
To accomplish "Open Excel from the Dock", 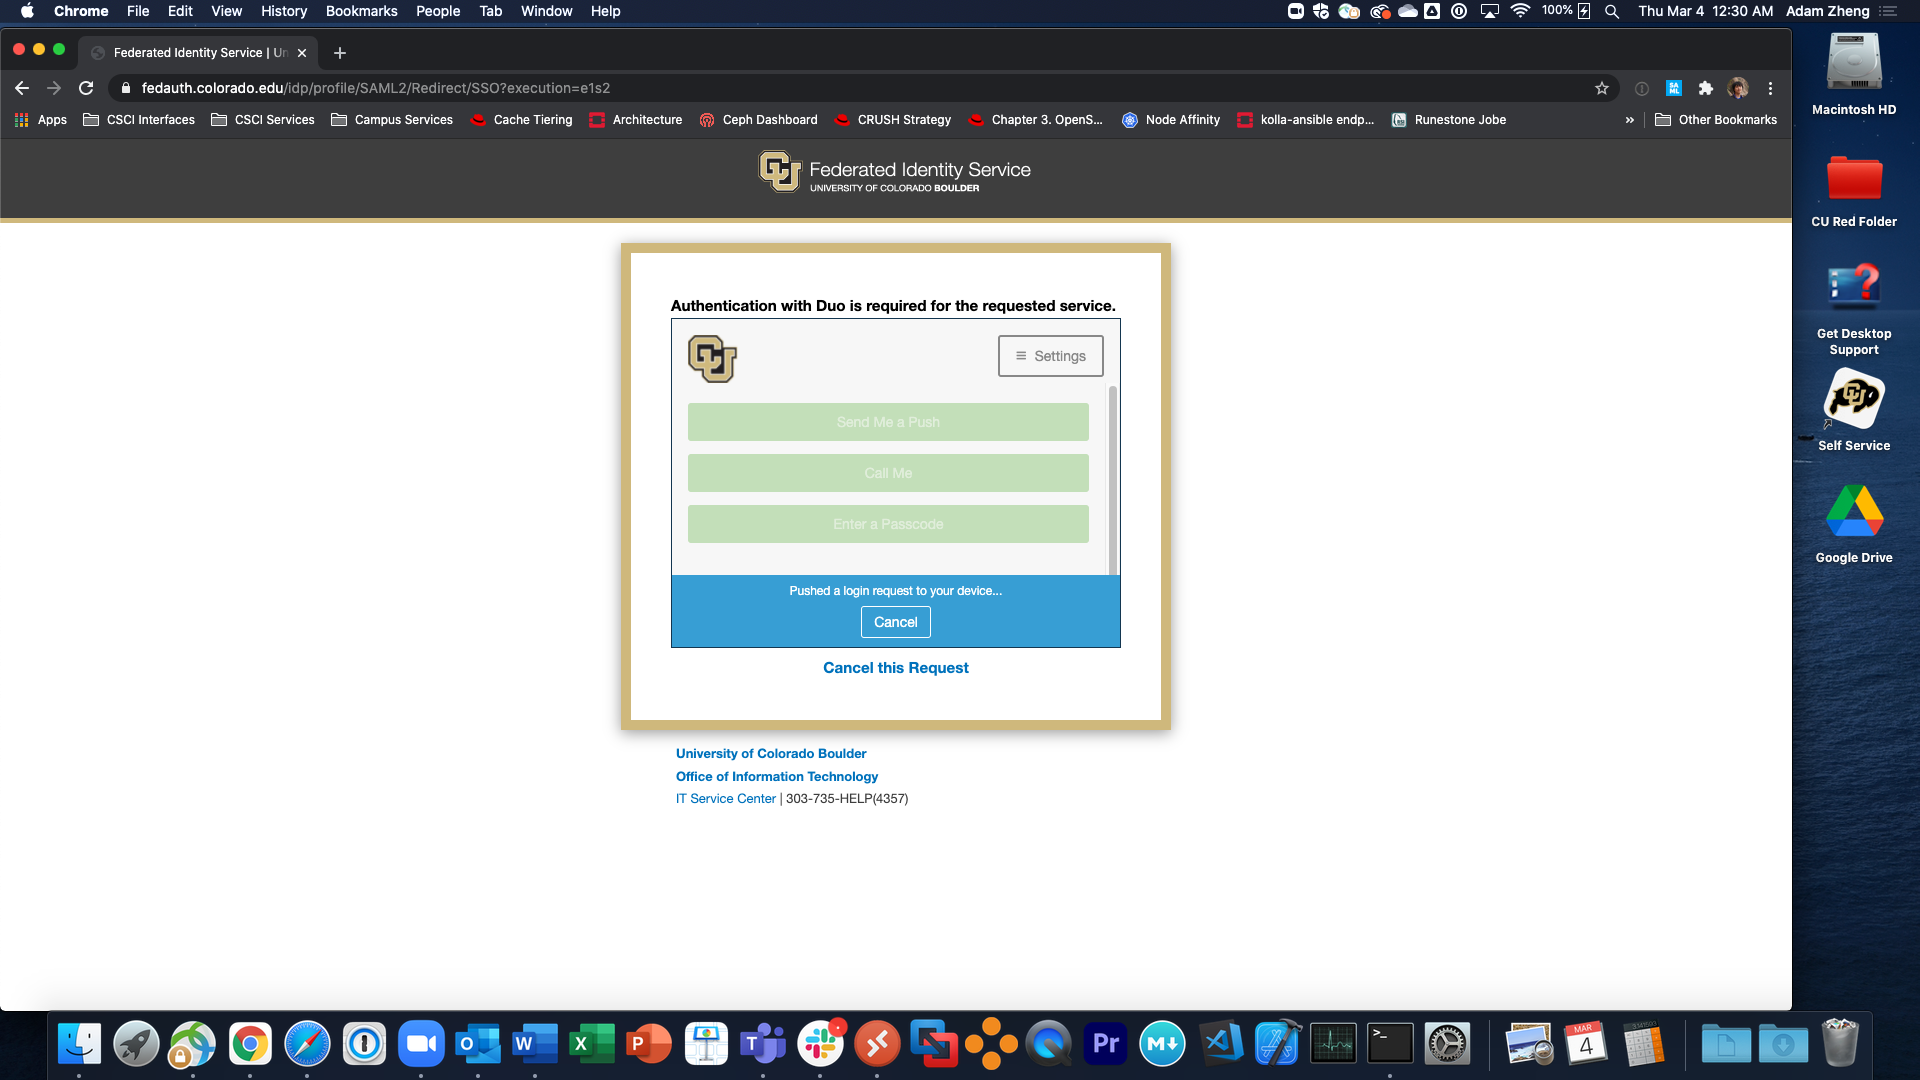I will point(592,1044).
